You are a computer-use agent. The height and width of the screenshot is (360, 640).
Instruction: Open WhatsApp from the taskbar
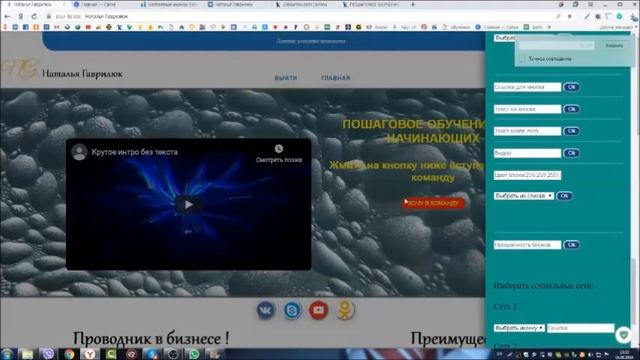tap(194, 353)
